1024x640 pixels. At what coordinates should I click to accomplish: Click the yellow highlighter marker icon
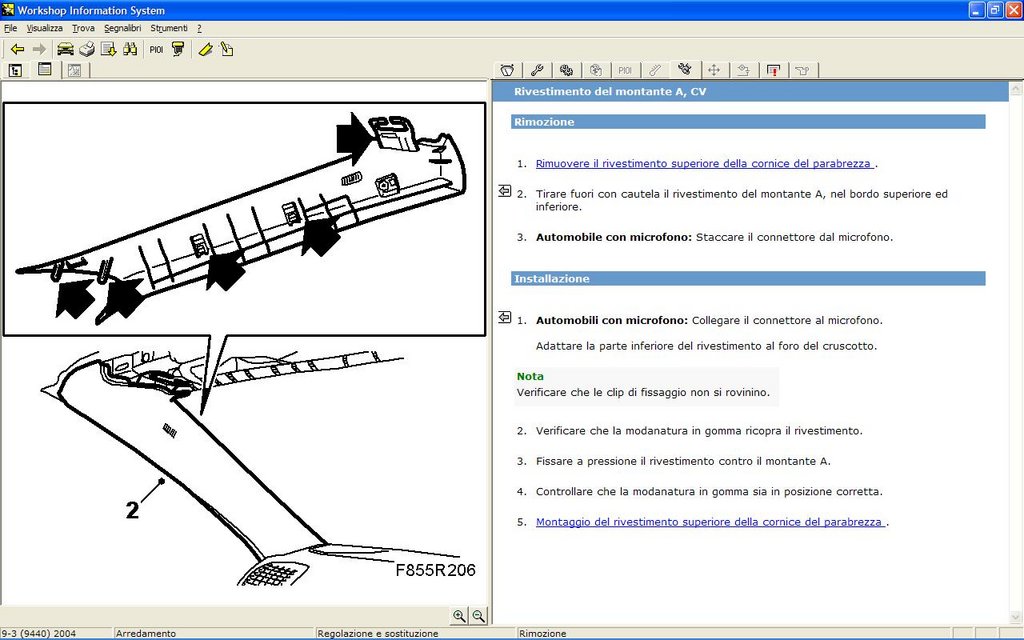click(x=205, y=49)
